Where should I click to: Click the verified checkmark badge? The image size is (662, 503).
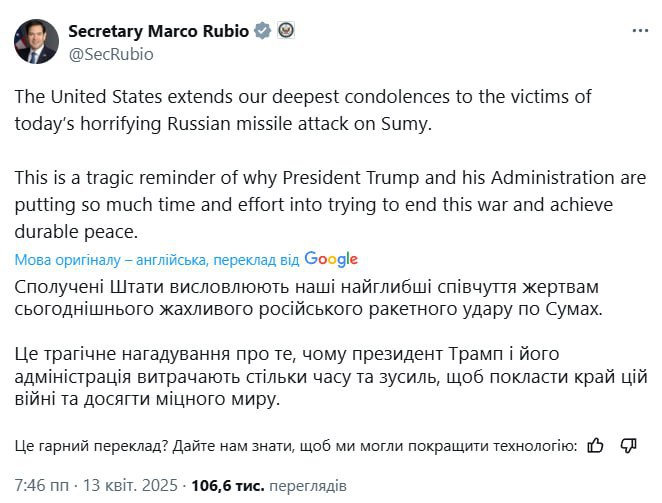[263, 31]
